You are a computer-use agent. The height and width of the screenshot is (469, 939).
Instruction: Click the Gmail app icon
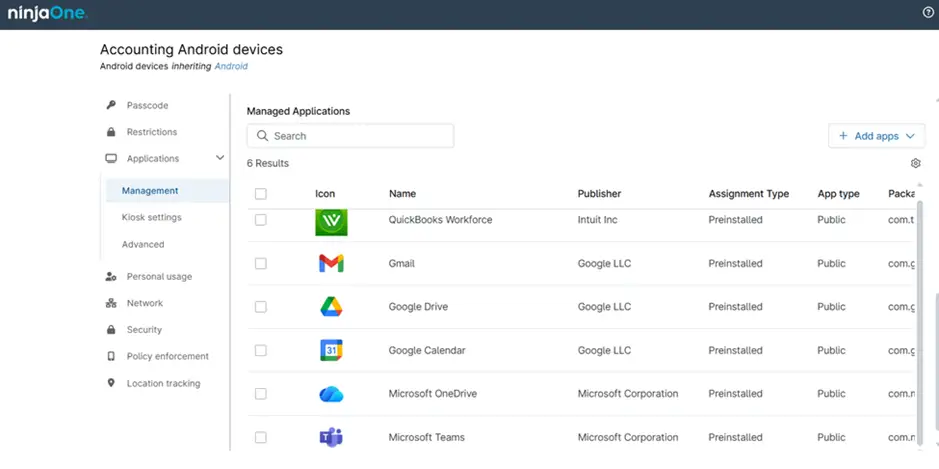(331, 263)
